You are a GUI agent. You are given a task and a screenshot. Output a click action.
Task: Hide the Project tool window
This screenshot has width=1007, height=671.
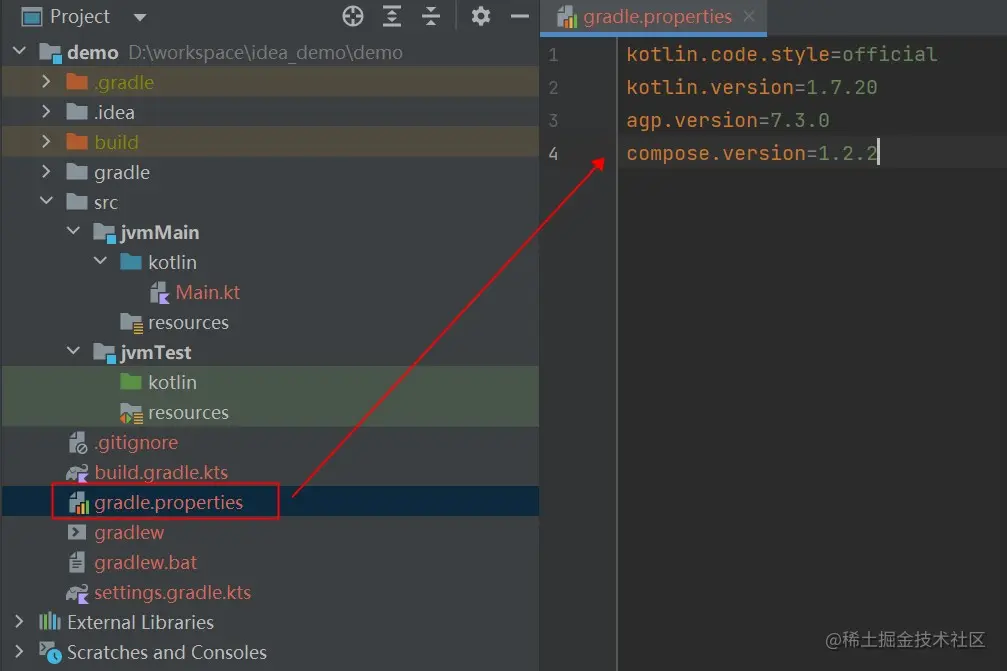click(x=520, y=16)
